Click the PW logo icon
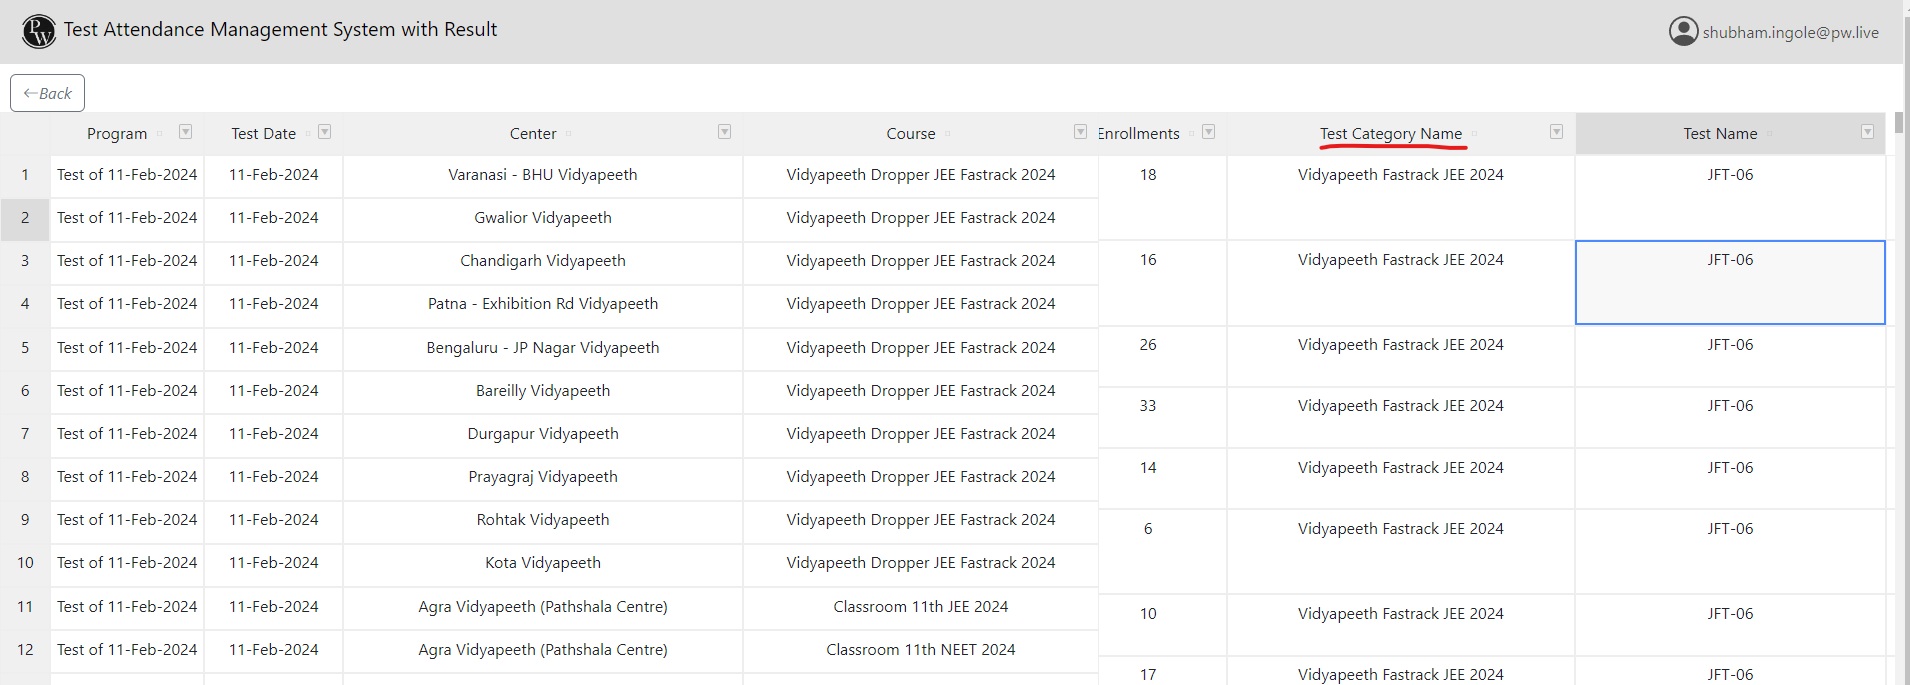 [39, 31]
